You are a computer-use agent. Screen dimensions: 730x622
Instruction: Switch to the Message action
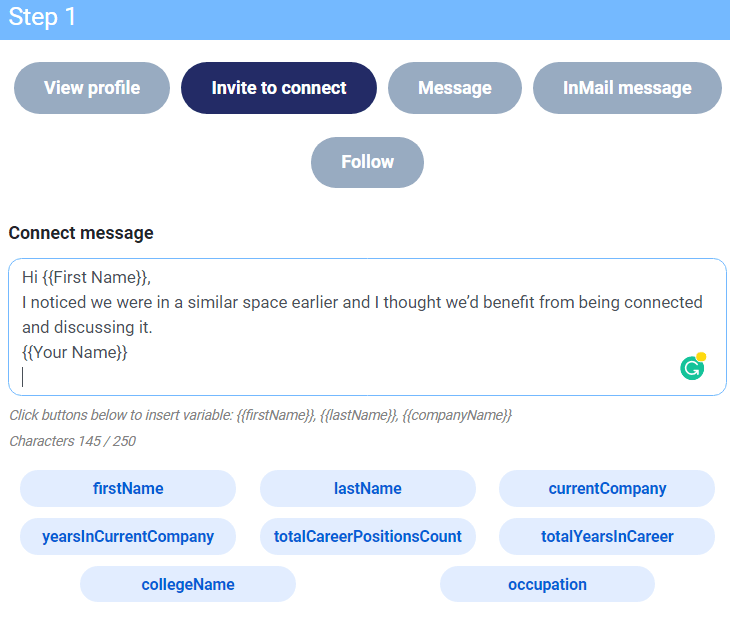(x=455, y=88)
